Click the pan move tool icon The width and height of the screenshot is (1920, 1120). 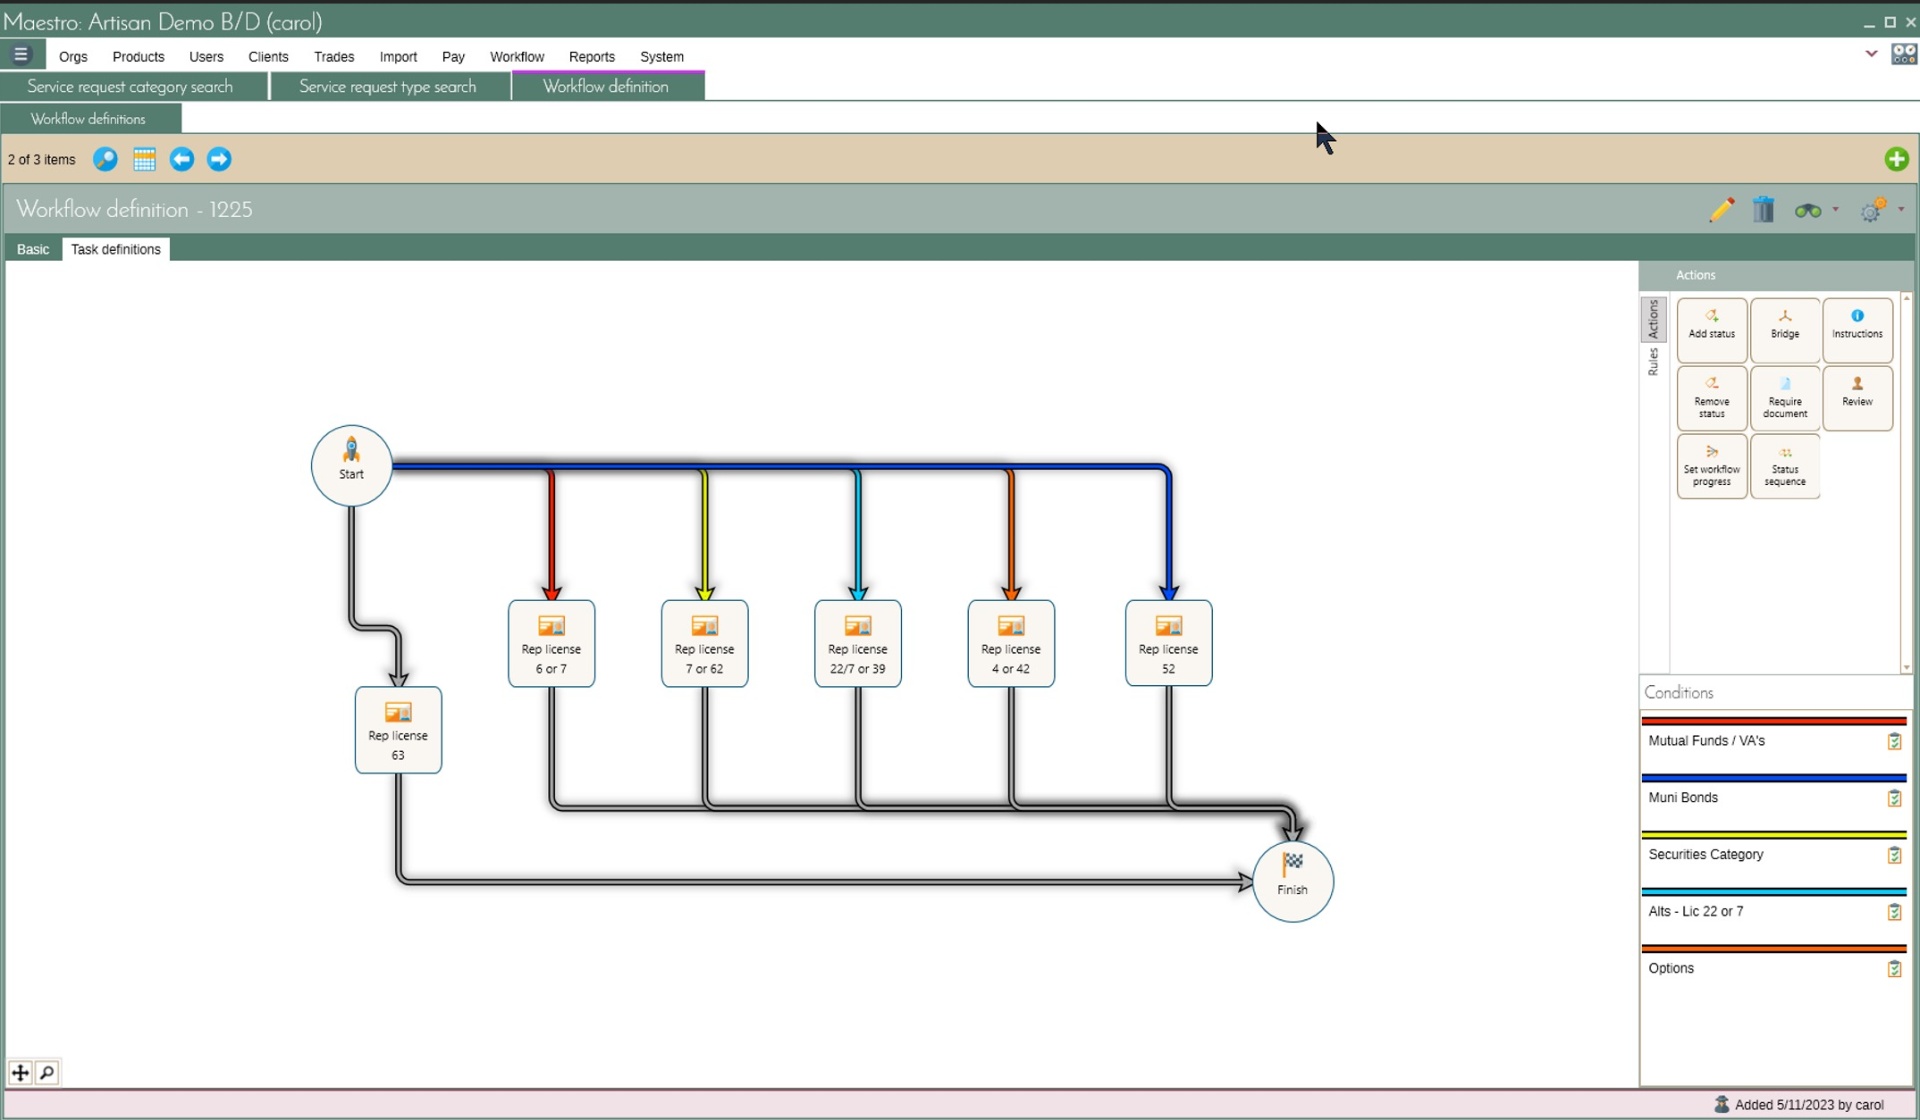[x=20, y=1072]
